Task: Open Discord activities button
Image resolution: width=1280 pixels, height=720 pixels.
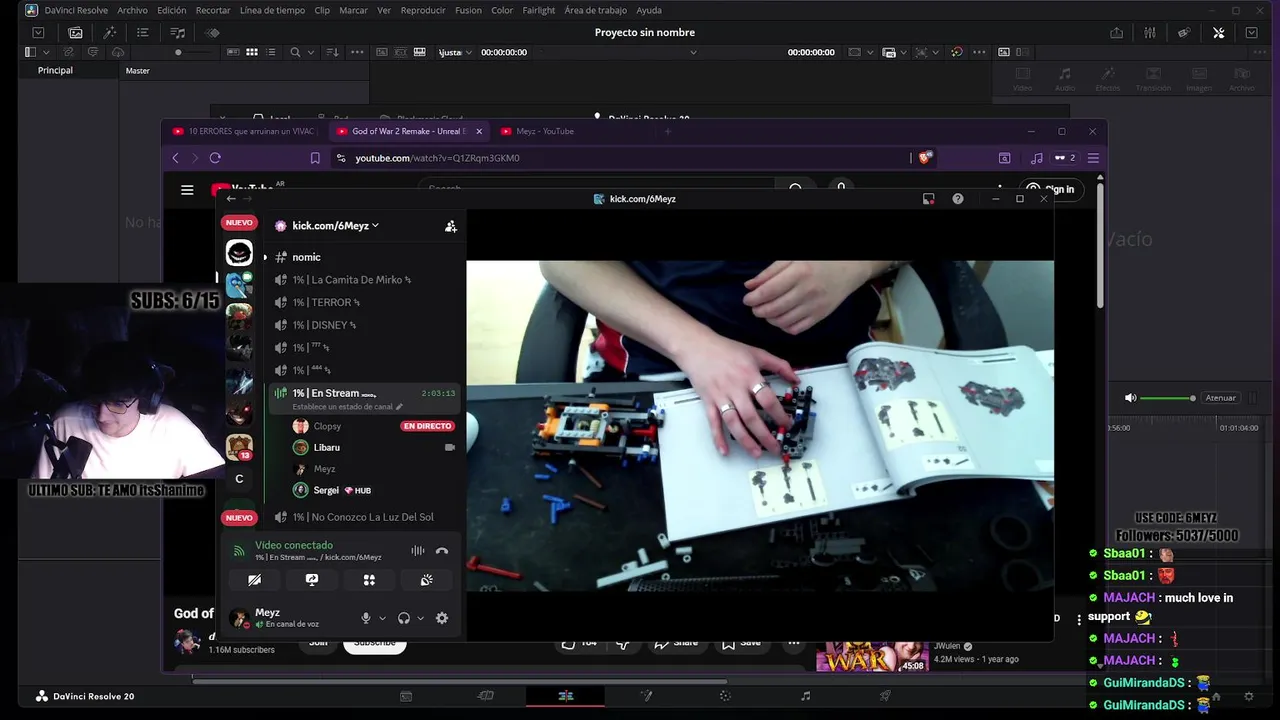Action: click(369, 580)
